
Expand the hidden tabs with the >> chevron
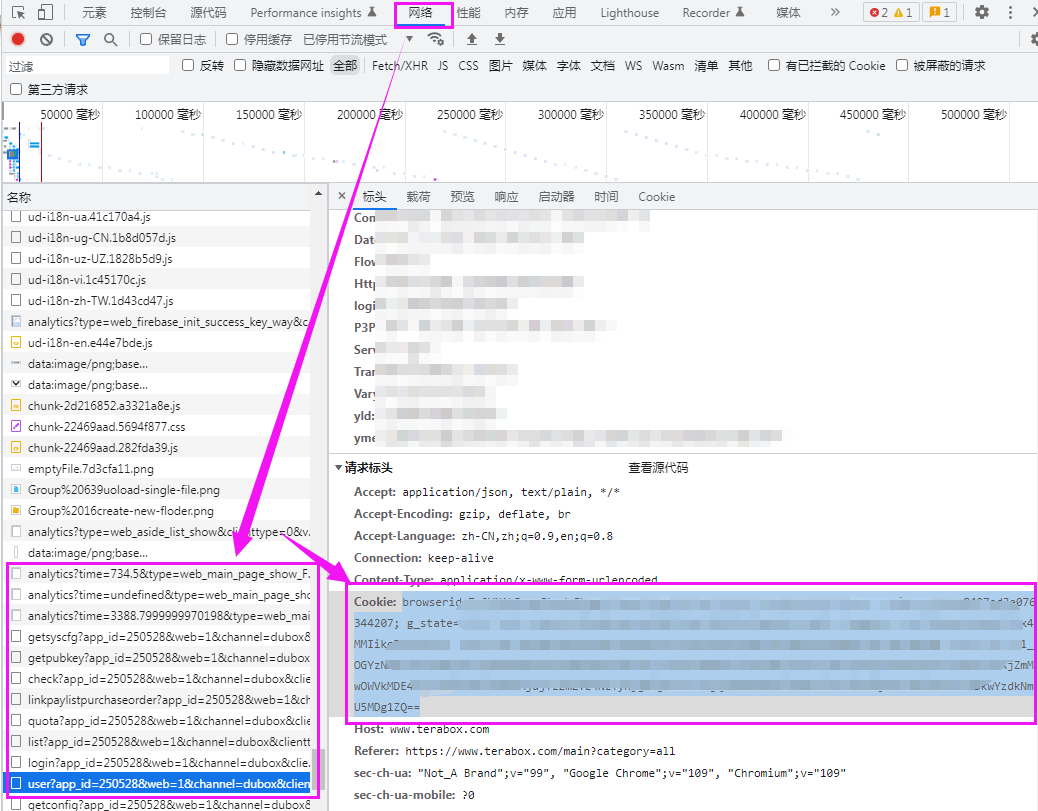835,13
